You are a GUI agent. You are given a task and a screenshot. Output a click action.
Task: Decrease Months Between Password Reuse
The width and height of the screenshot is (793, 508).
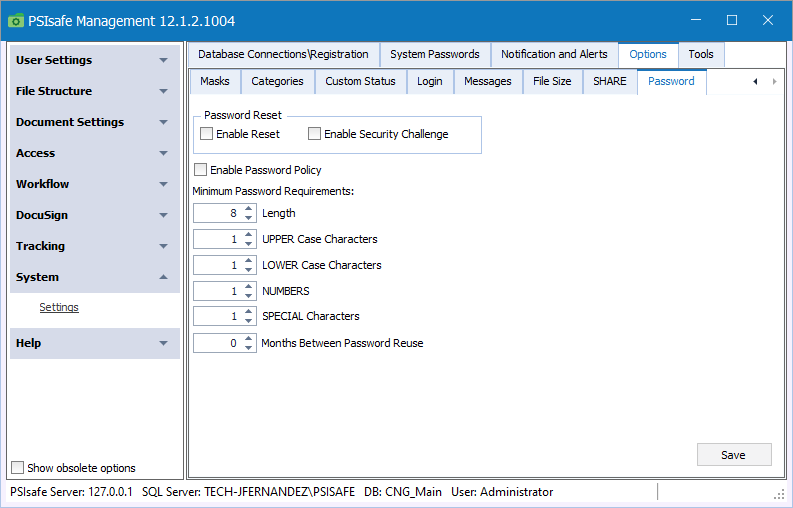click(x=248, y=348)
